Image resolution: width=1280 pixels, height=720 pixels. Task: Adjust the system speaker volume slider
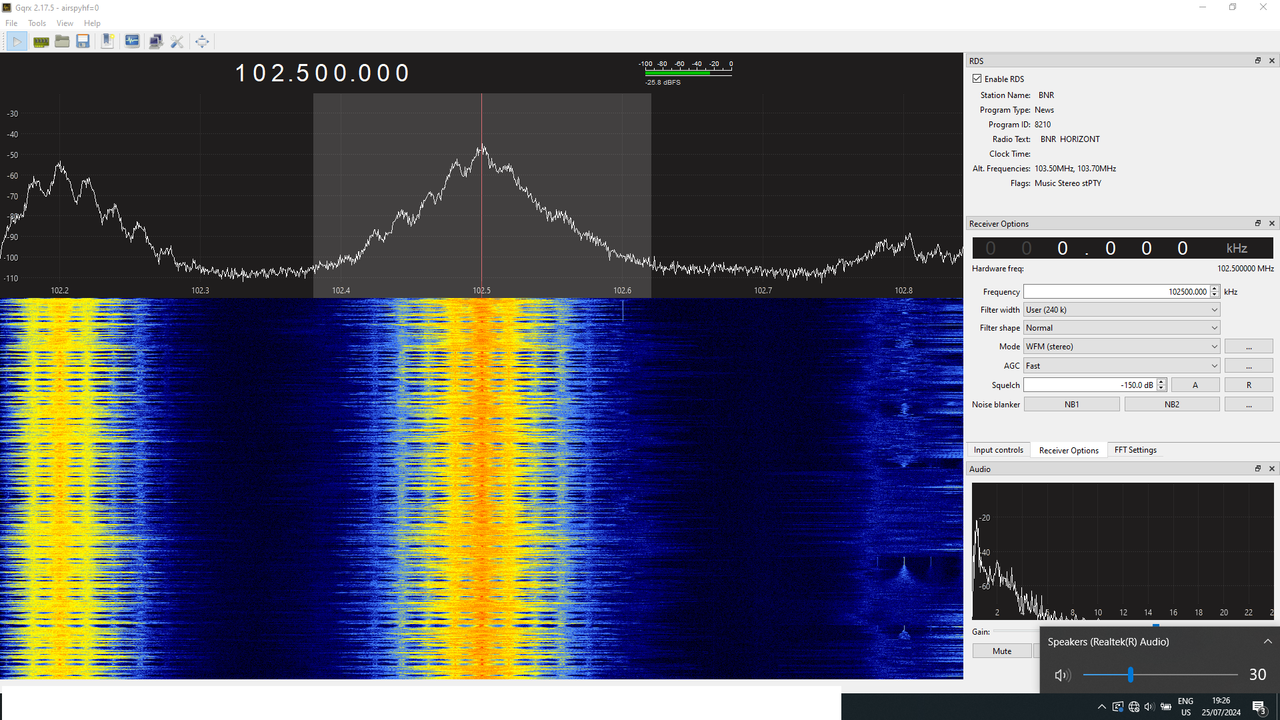pos(1160,675)
